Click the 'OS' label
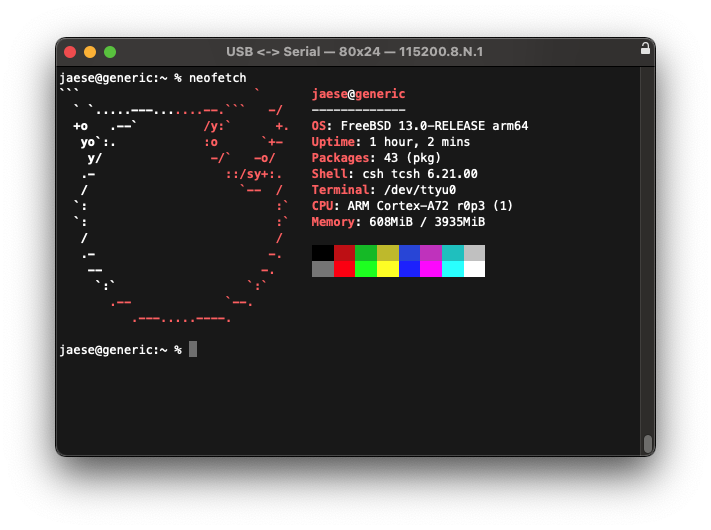The width and height of the screenshot is (711, 530). click(x=319, y=126)
